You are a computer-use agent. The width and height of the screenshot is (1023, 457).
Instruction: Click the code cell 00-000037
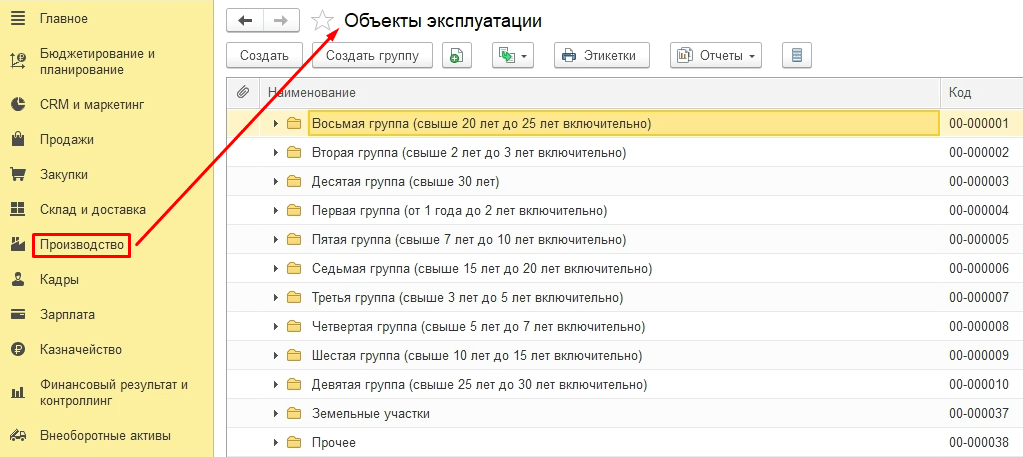pos(979,414)
